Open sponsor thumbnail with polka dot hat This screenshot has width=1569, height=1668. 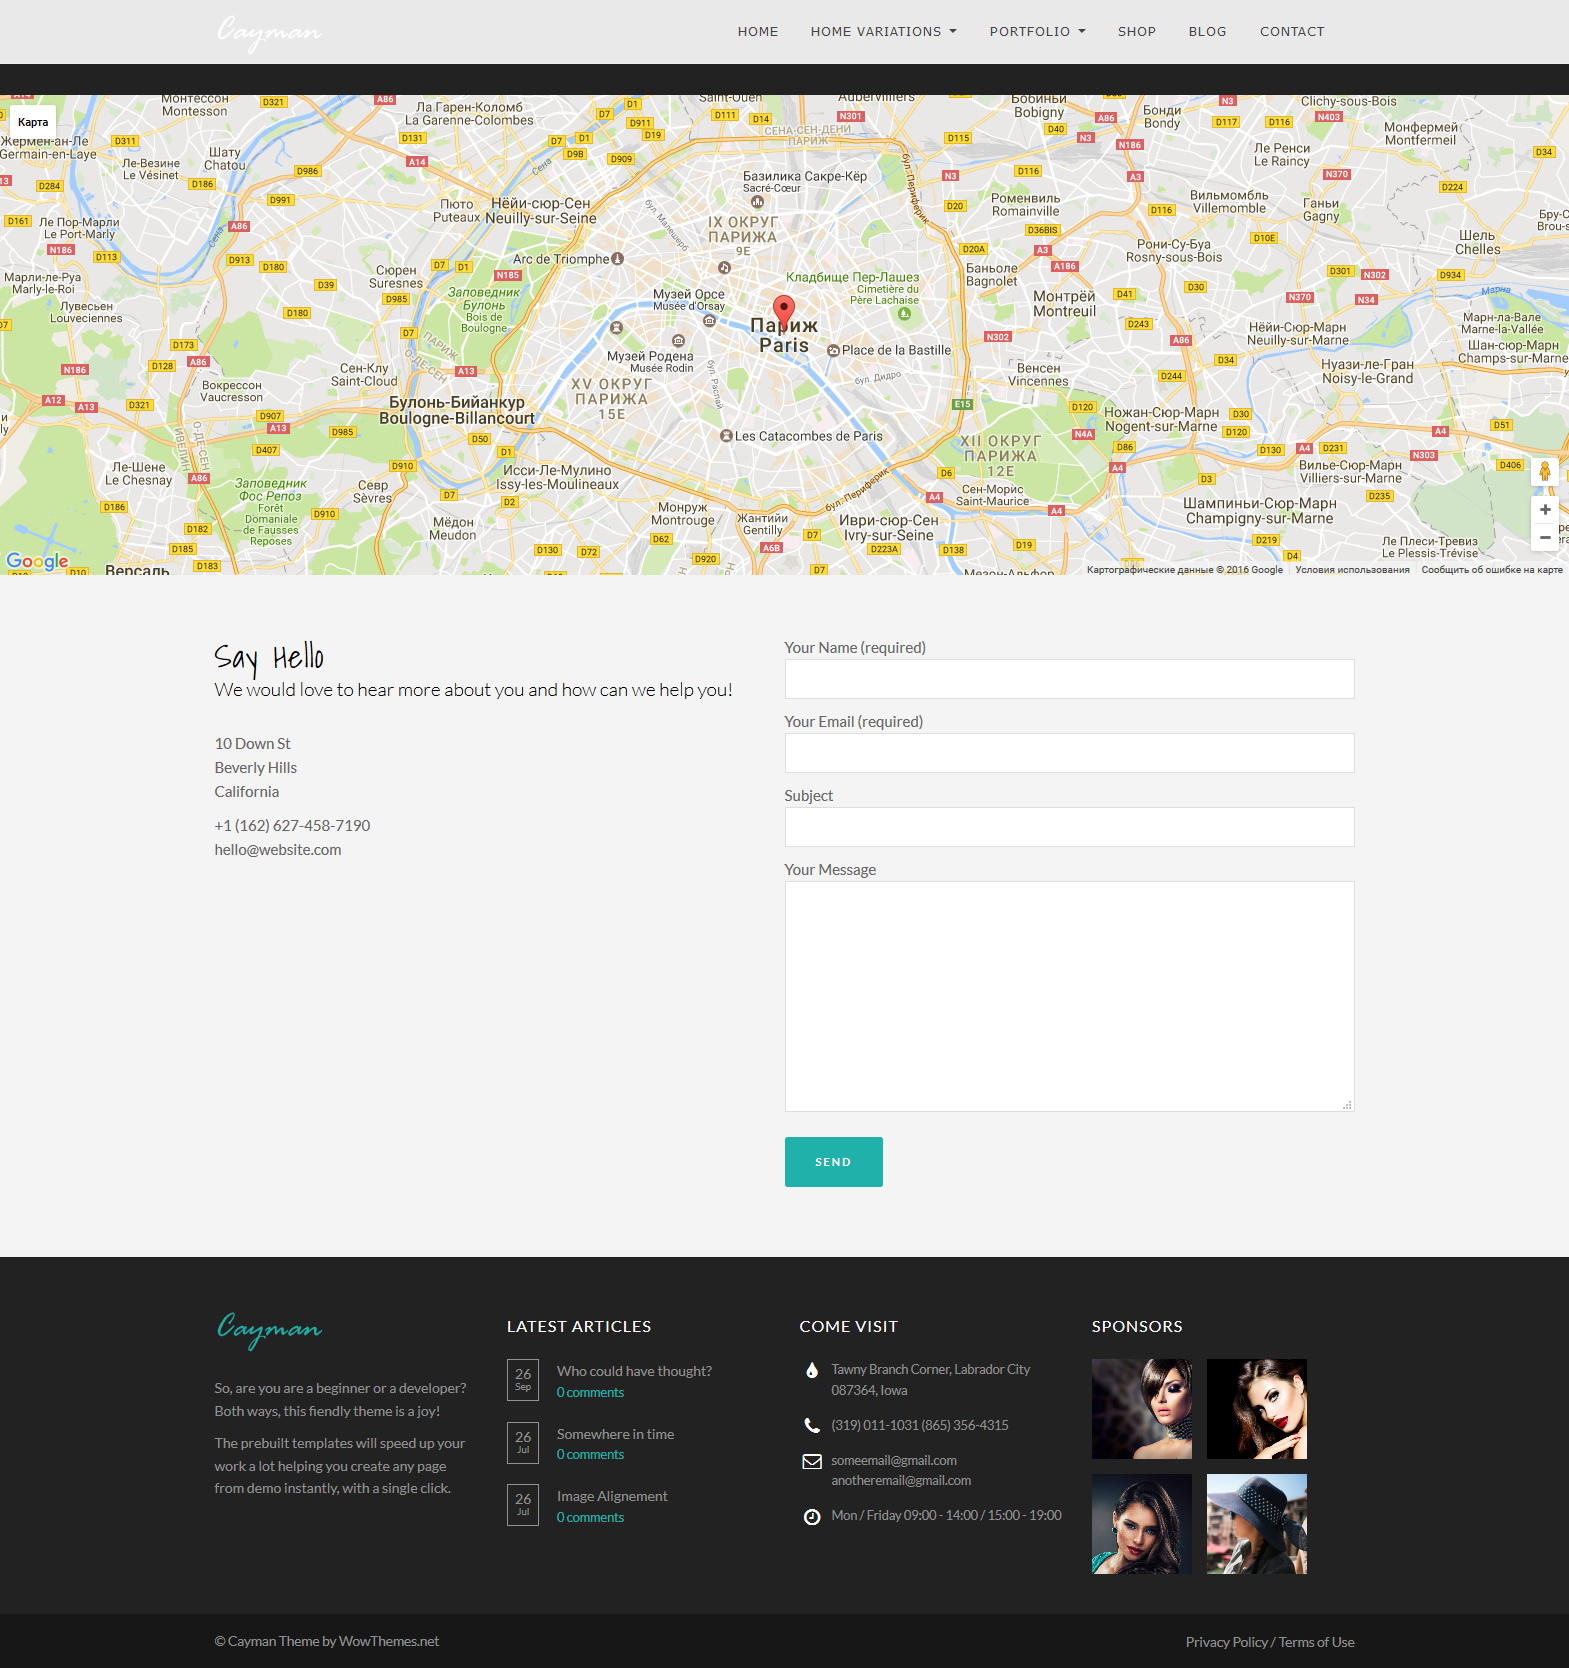(x=1257, y=1524)
